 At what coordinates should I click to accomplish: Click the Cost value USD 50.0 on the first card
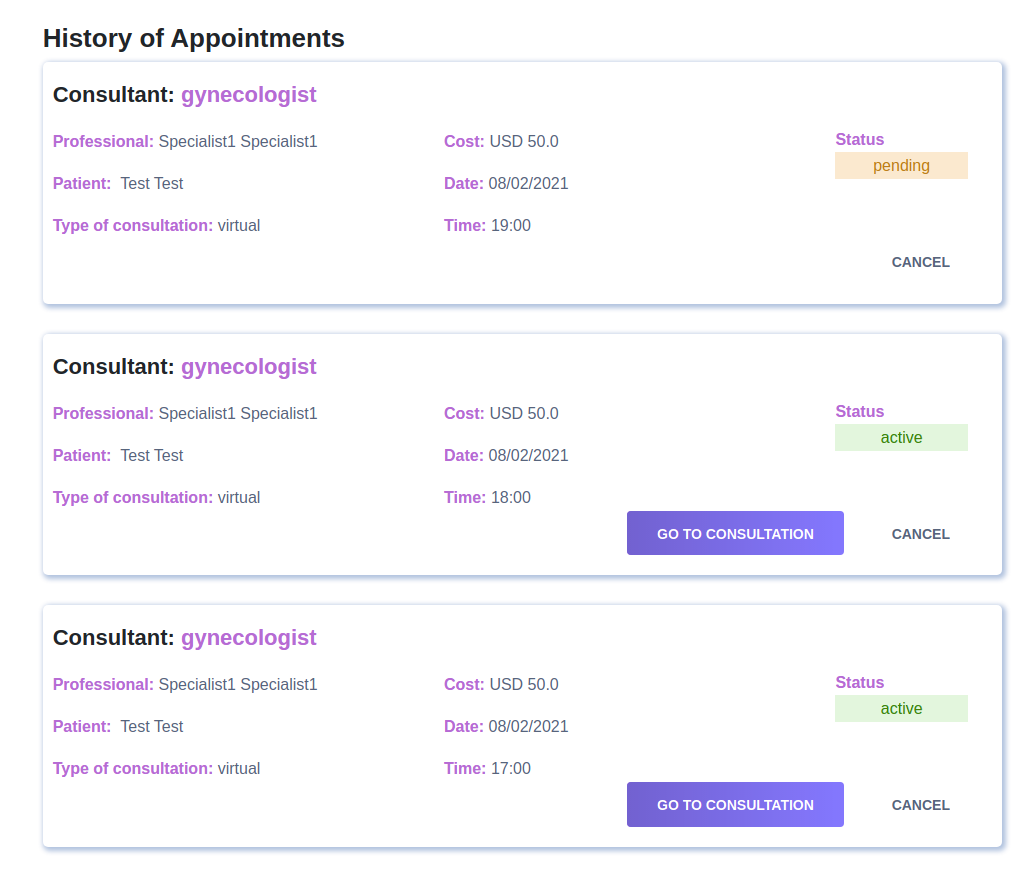coord(523,141)
